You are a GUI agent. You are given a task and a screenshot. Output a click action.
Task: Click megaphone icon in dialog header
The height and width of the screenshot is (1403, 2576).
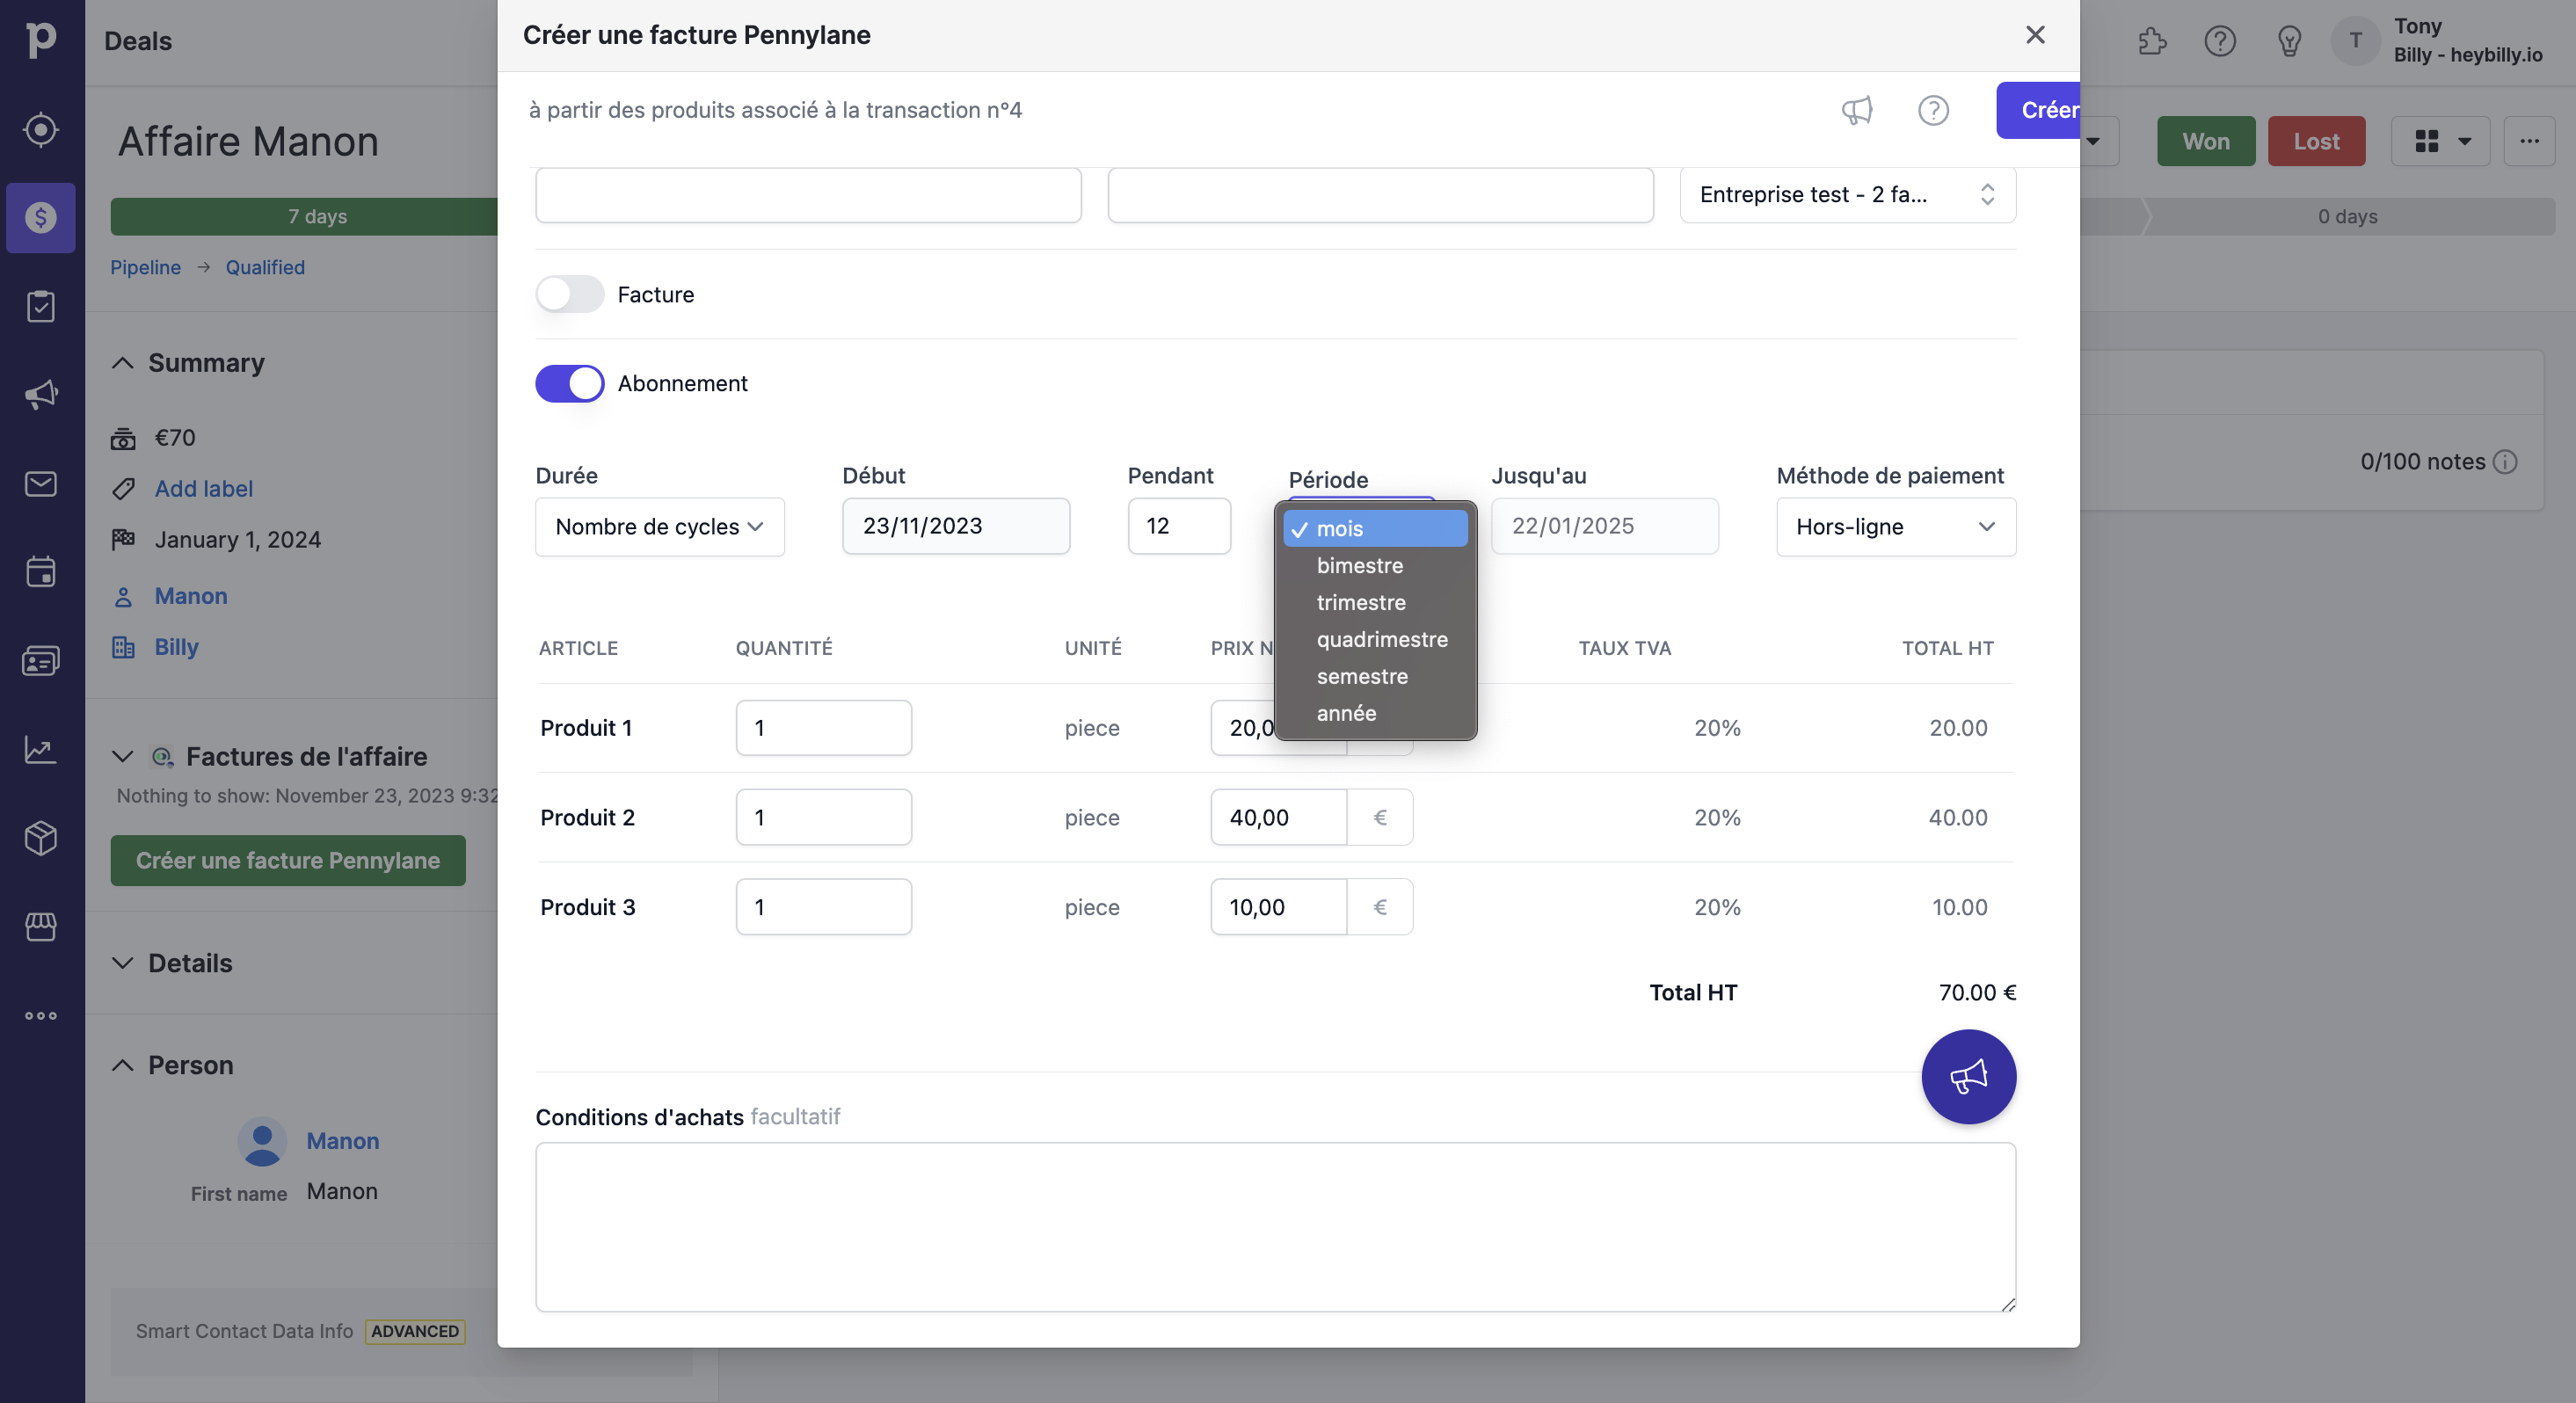click(x=1856, y=110)
